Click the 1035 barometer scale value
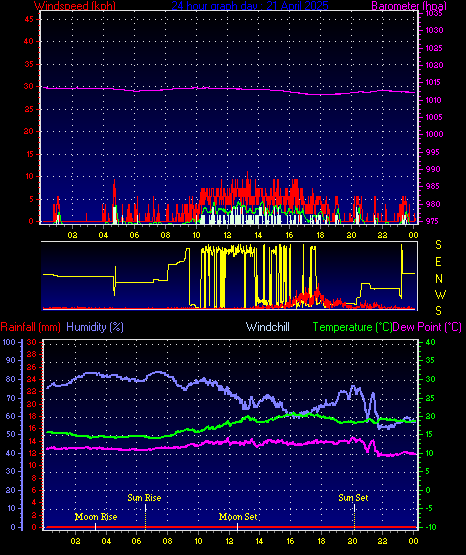The height and width of the screenshot is (555, 466). 434,13
